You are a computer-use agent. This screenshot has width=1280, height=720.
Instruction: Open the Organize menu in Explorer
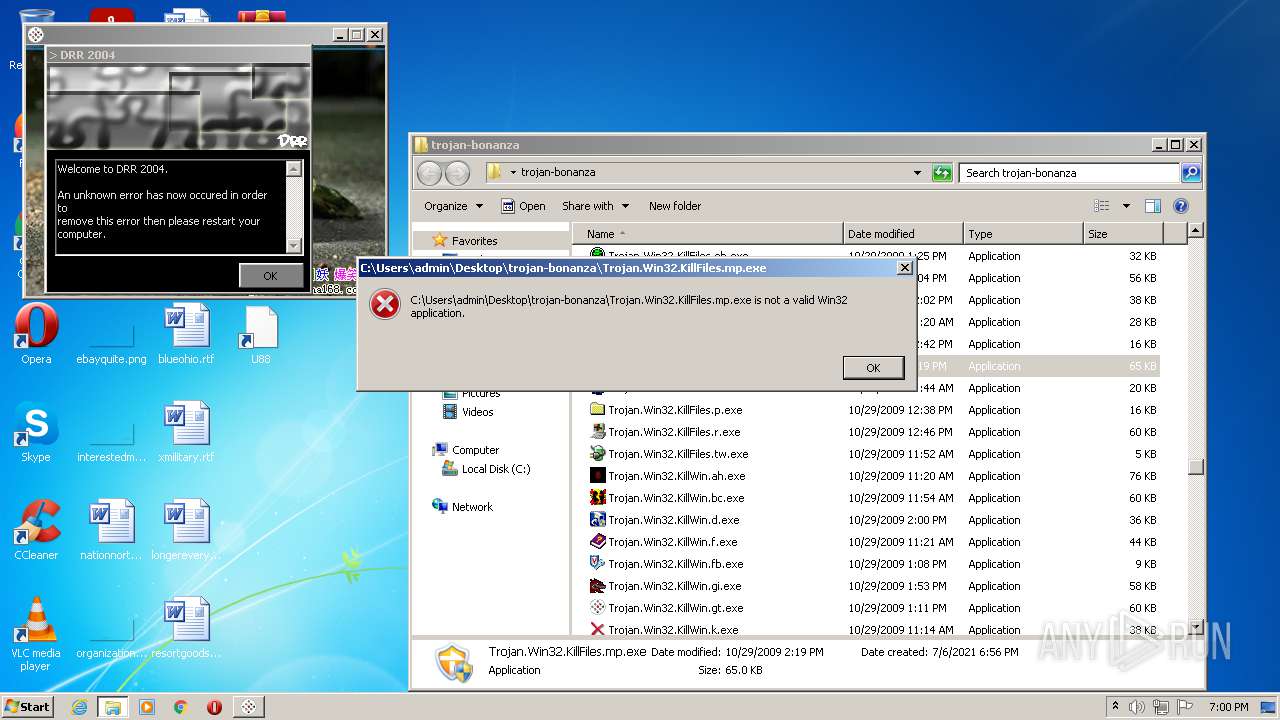coord(453,206)
